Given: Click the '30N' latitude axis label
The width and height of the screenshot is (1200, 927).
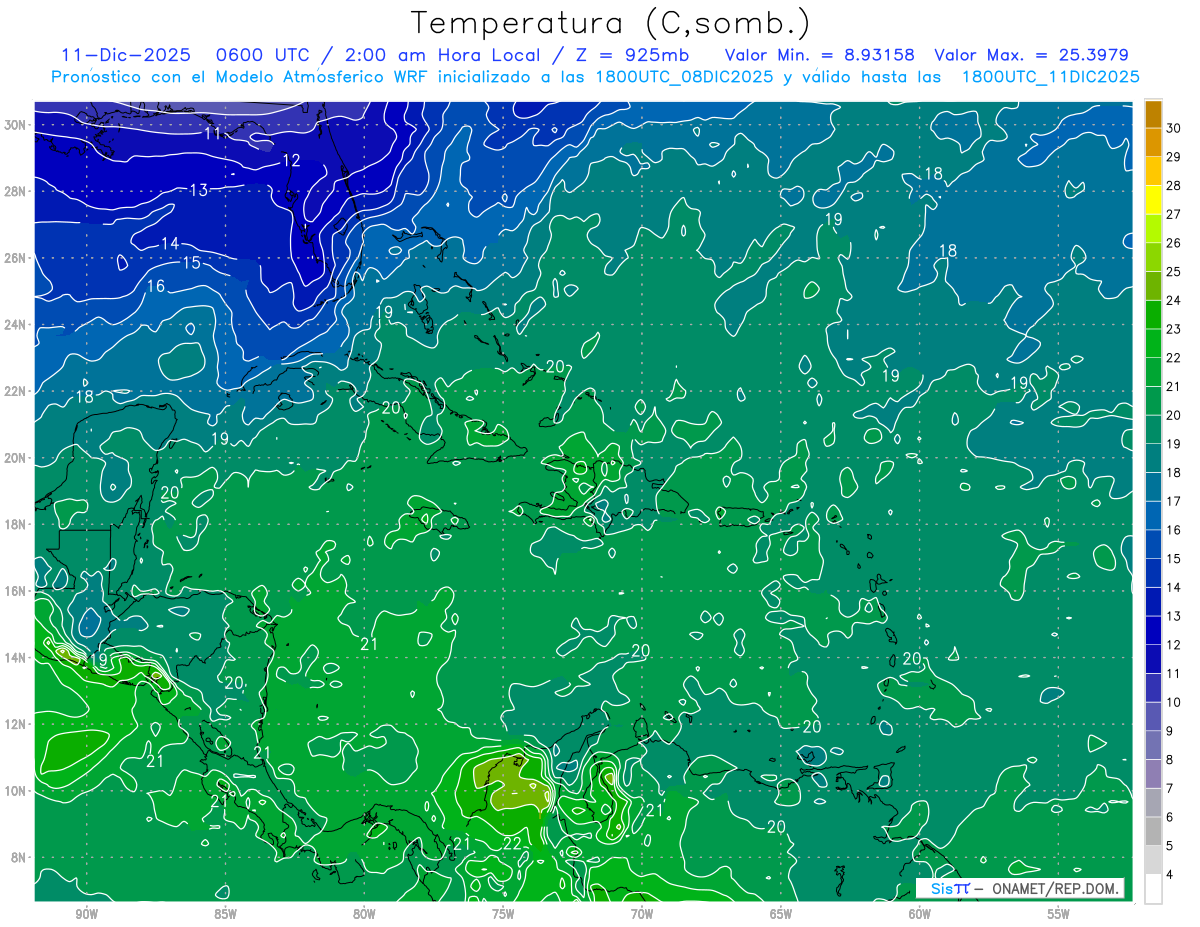Looking at the screenshot, I should tap(15, 125).
